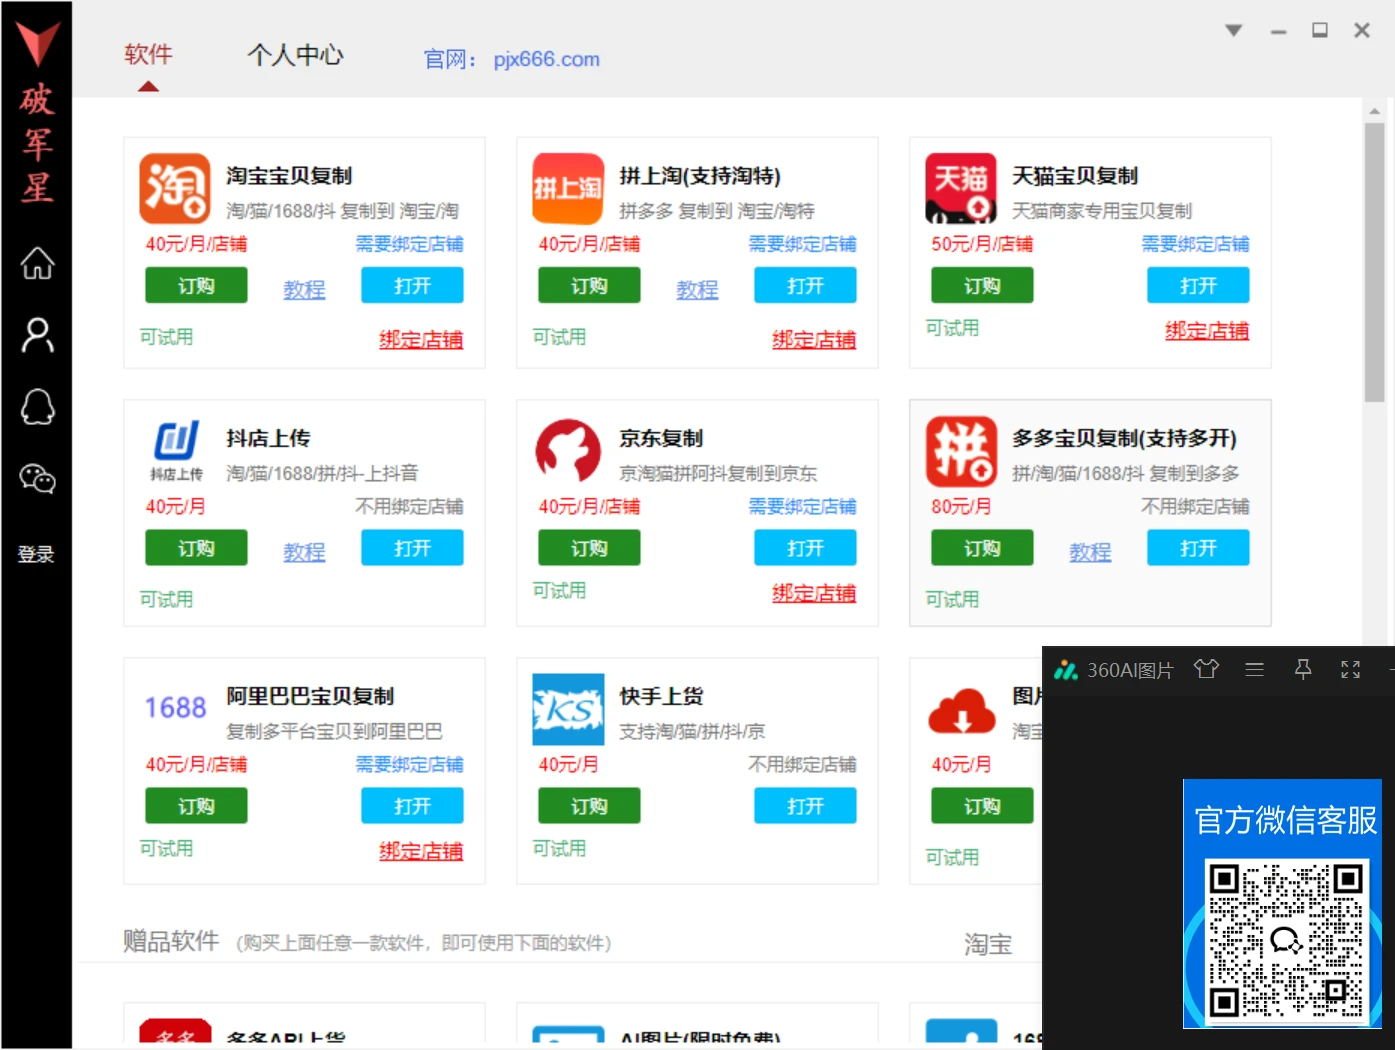This screenshot has height=1050, width=1395.
Task: Click the 淘宝宝贝复制 orange app icon
Action: 175,188
